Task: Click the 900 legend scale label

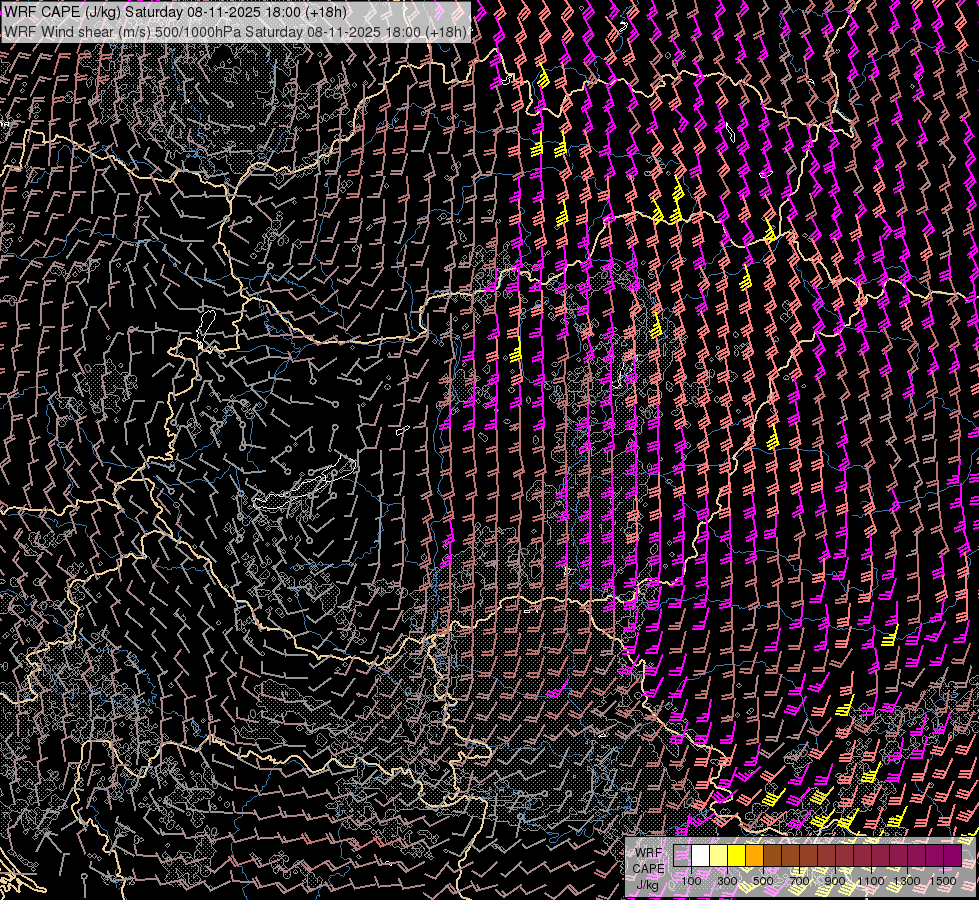Action: pos(835,881)
